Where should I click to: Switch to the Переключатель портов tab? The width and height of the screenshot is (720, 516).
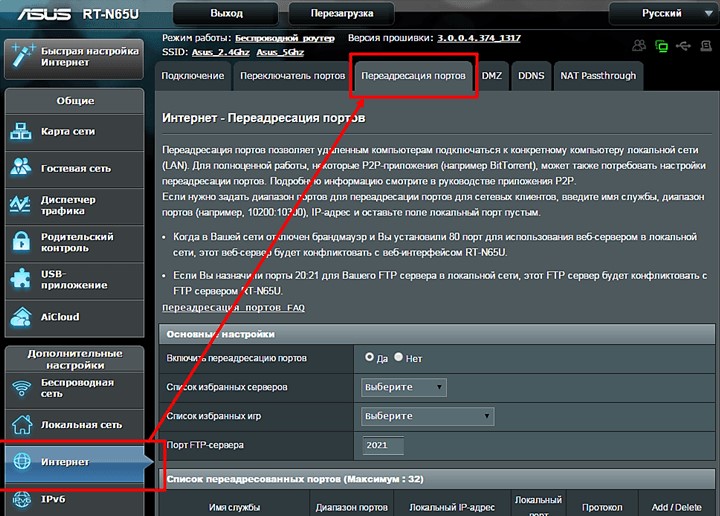point(292,76)
